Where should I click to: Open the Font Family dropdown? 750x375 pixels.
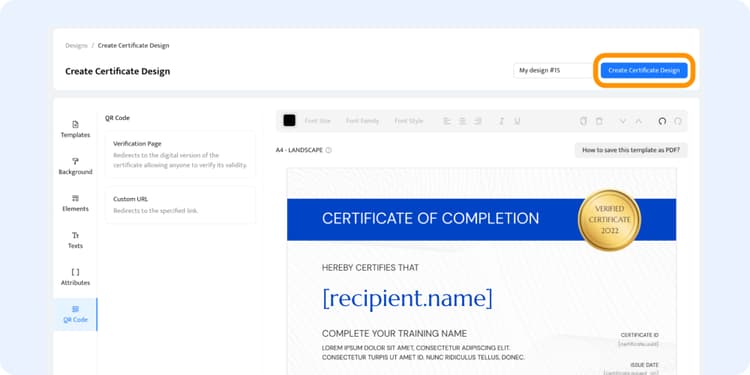coord(363,121)
